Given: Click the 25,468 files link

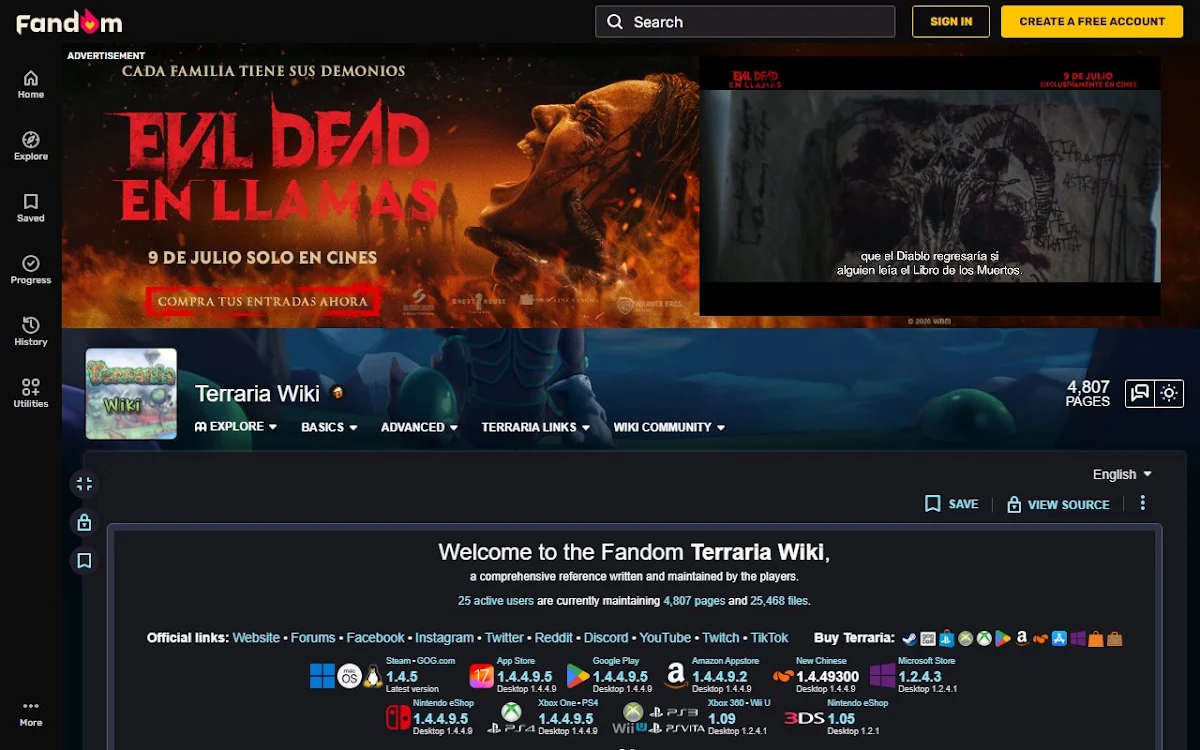Looking at the screenshot, I should coord(779,601).
